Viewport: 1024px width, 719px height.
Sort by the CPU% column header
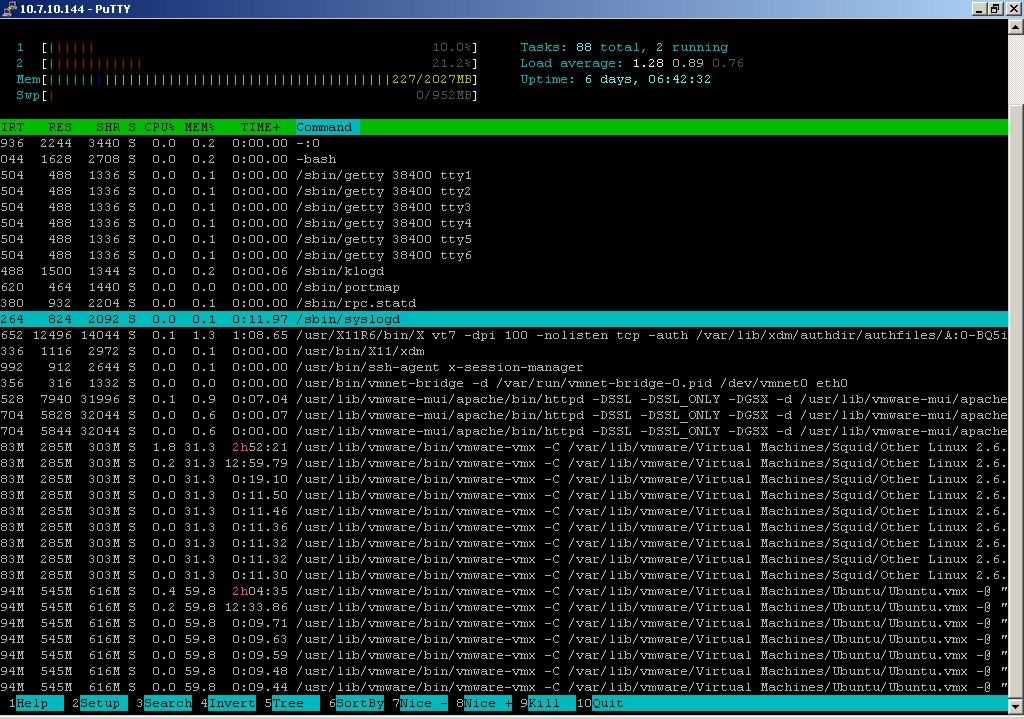tap(159, 127)
